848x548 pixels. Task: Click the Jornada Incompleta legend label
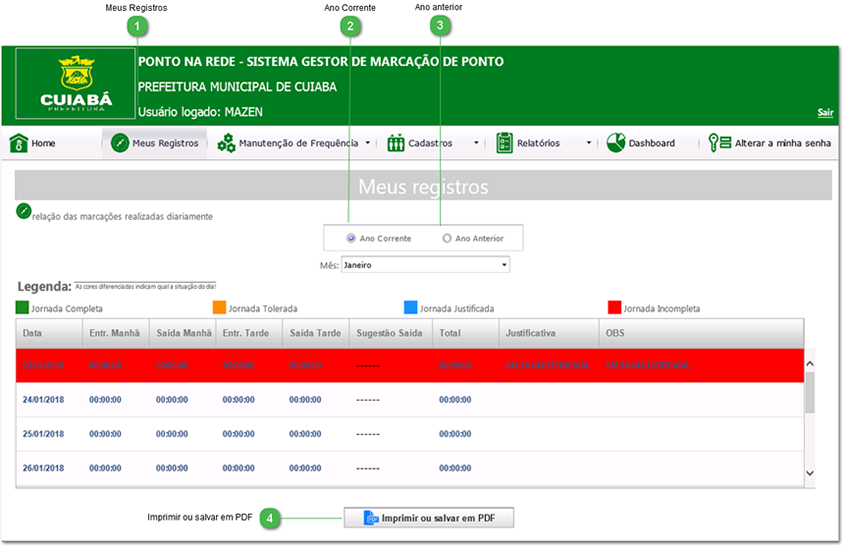[x=661, y=308]
